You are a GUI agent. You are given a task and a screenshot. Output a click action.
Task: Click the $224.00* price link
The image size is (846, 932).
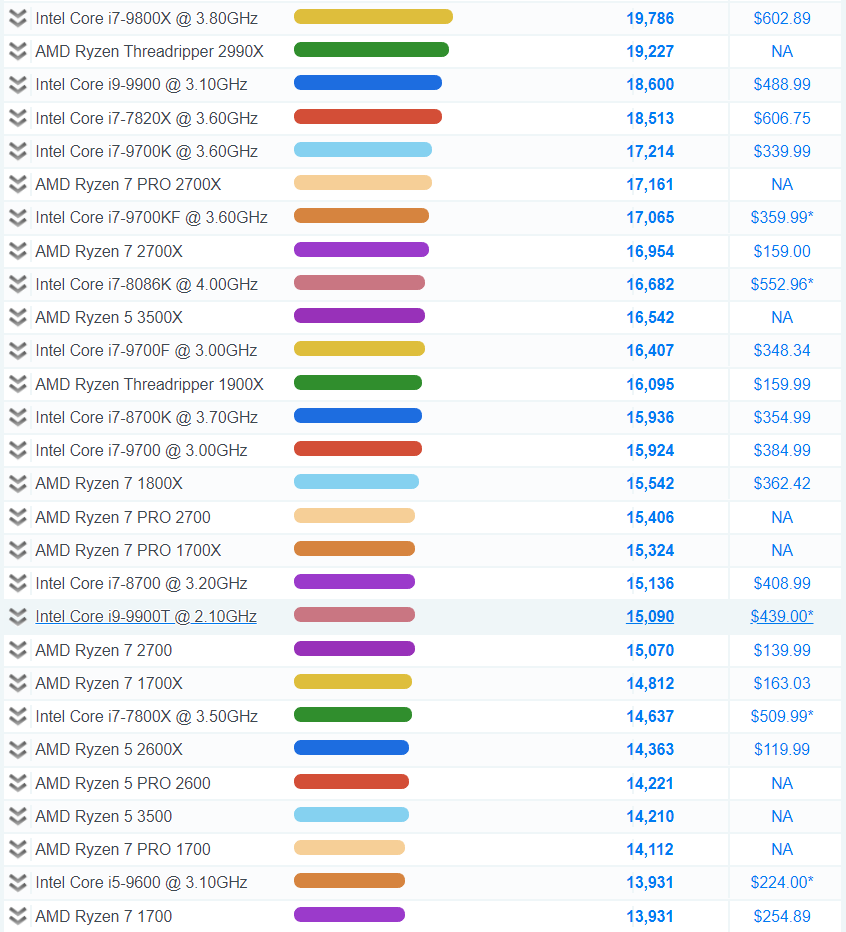[782, 883]
